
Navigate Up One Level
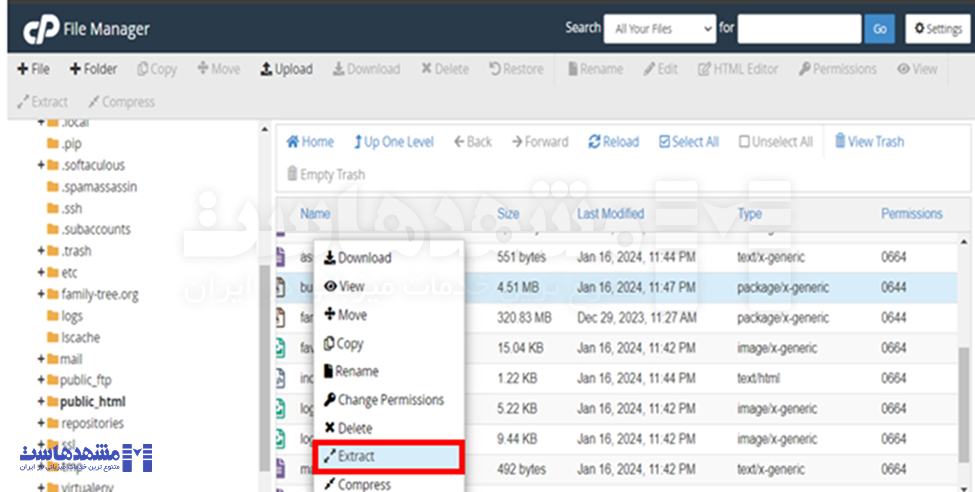coord(394,142)
